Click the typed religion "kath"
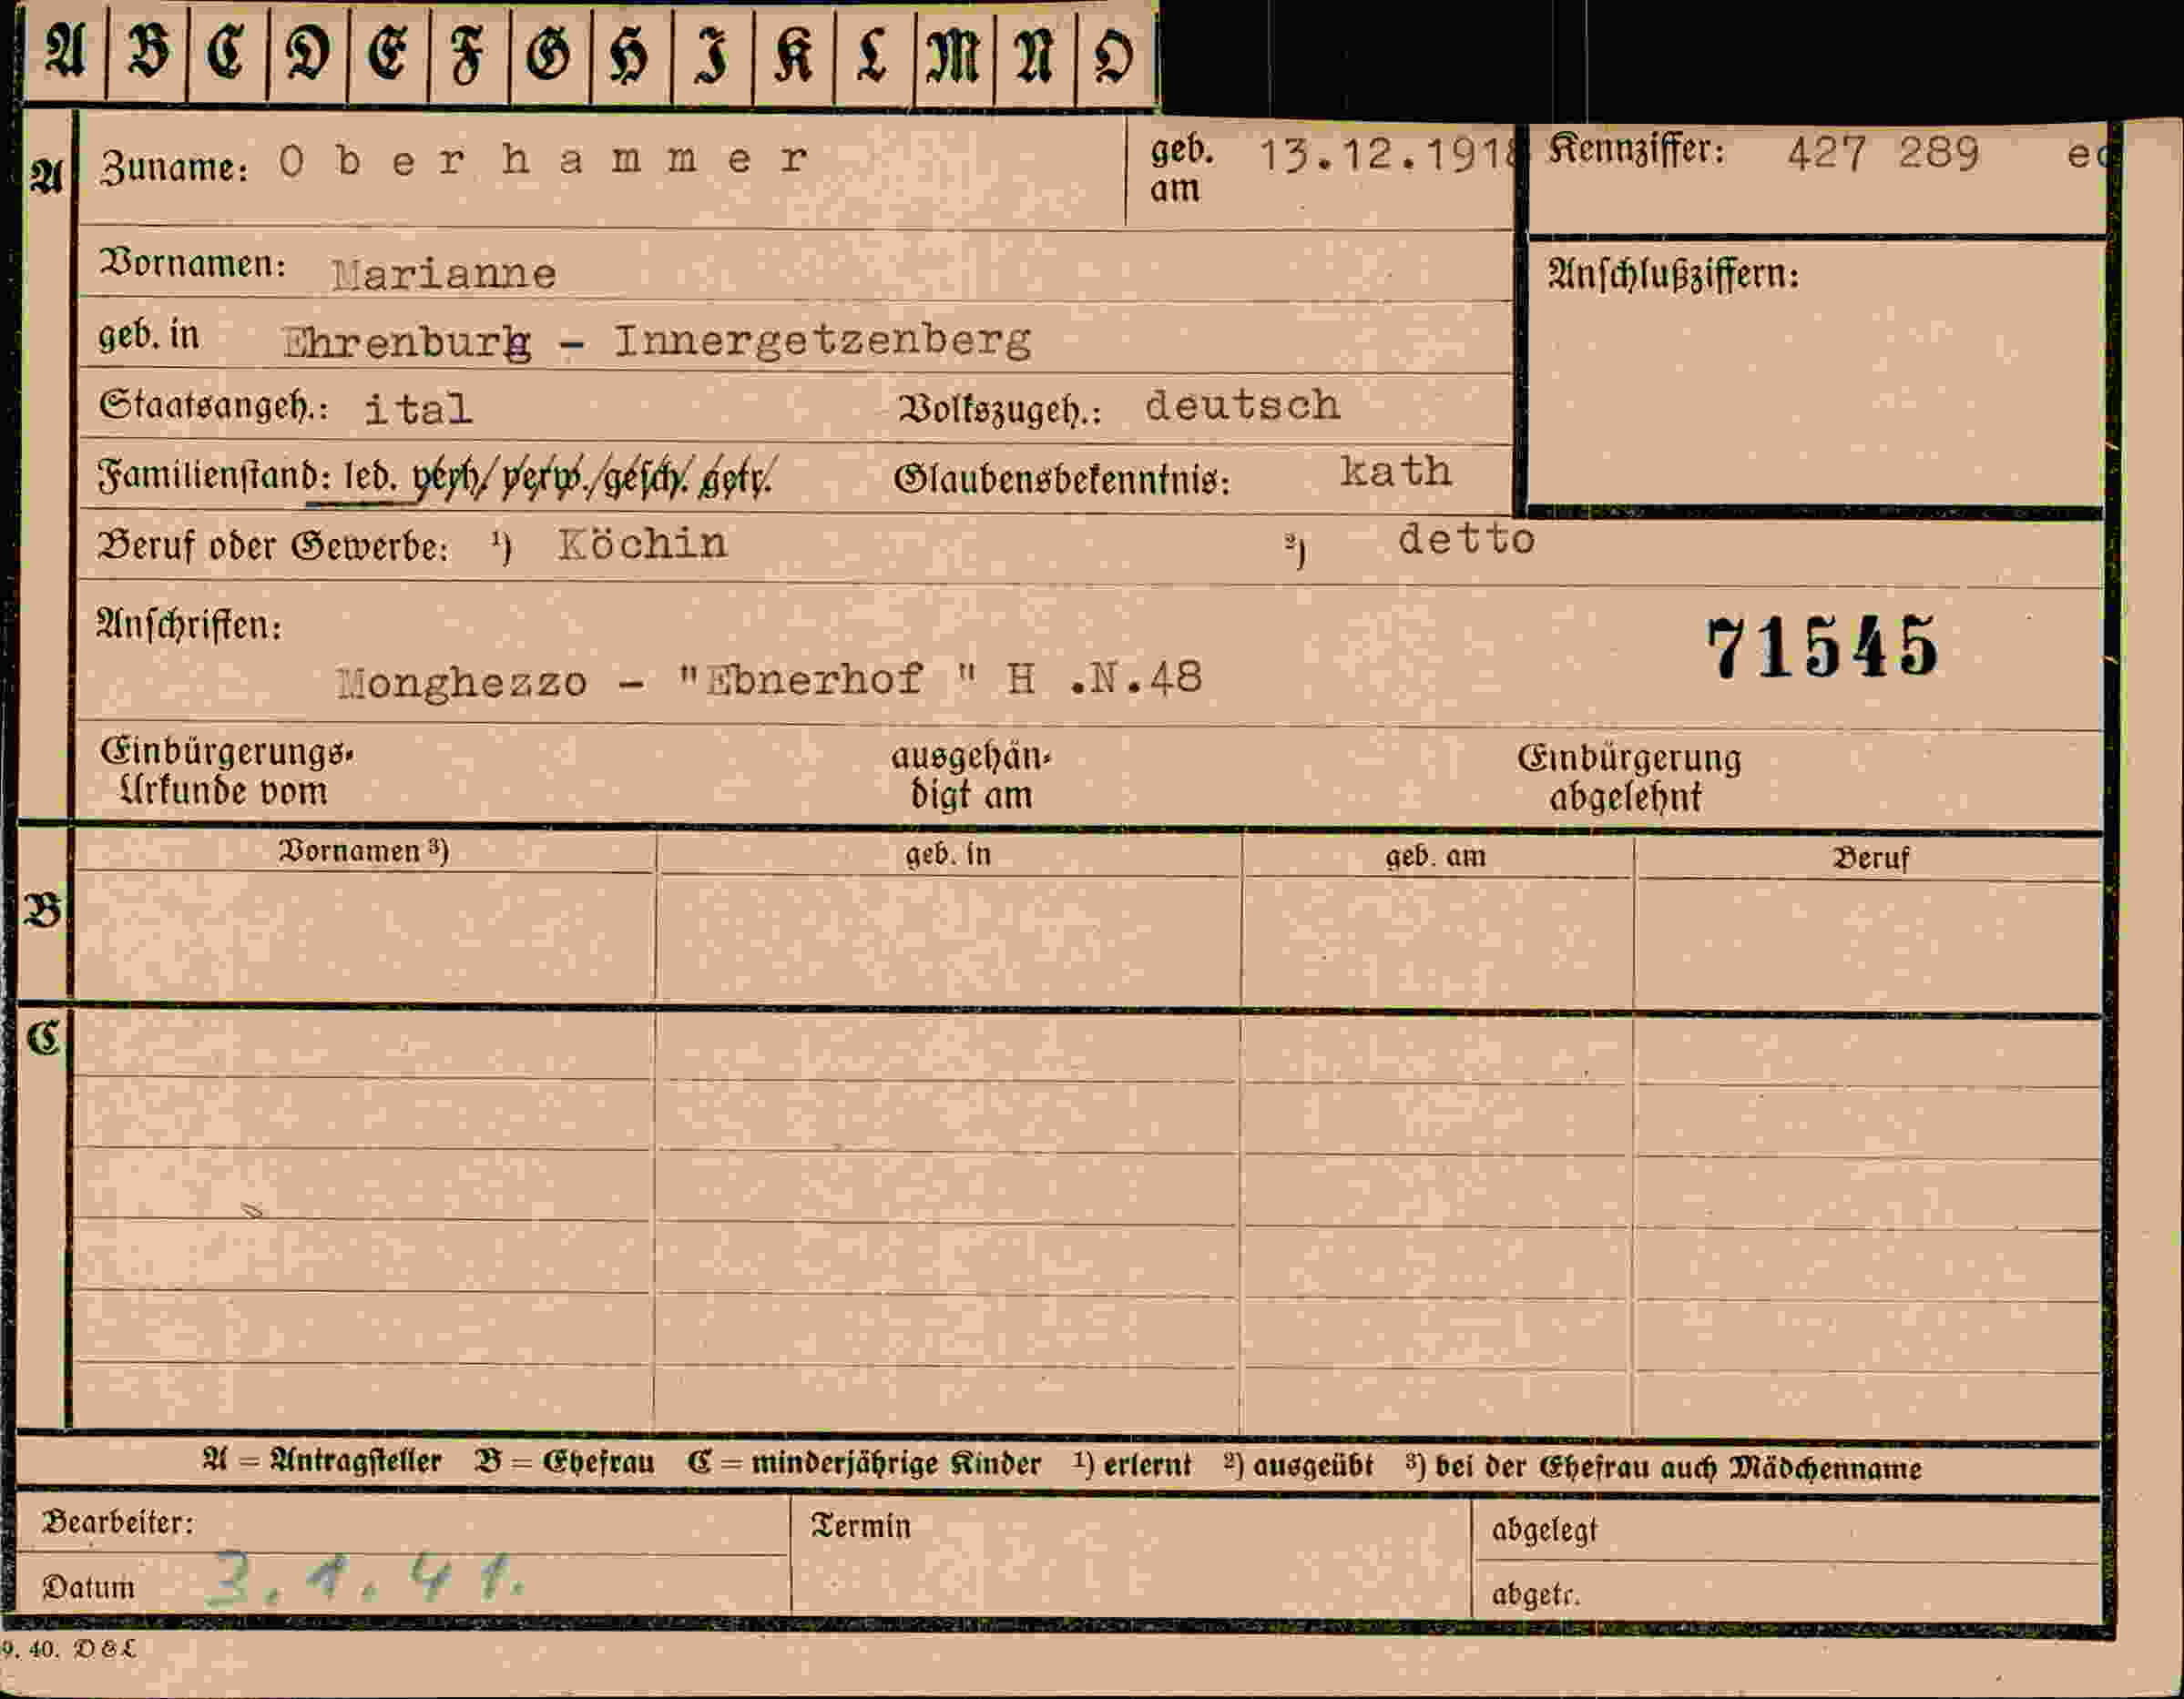 1395,471
